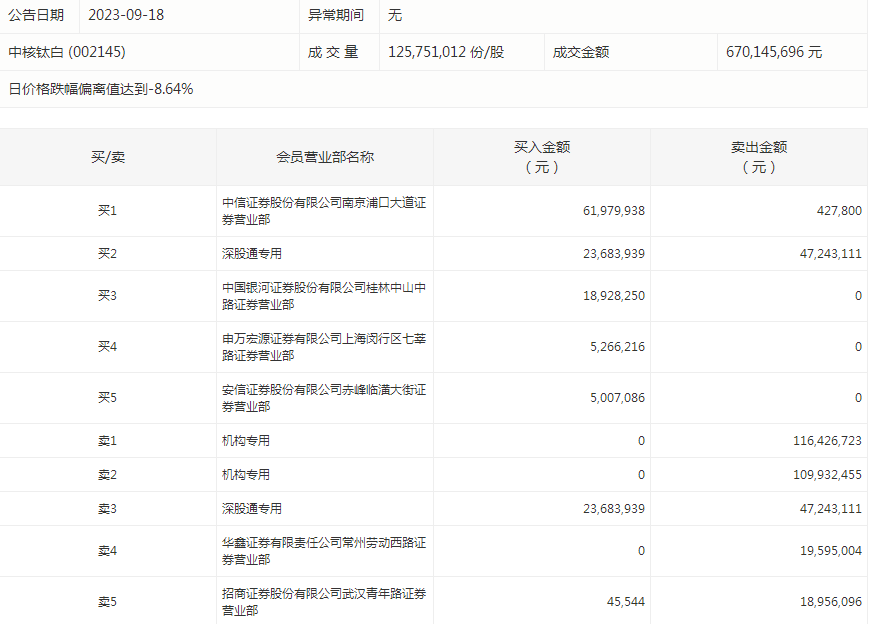Click the announcement date 2023-09-18
The height and width of the screenshot is (624, 880).
[x=126, y=15]
